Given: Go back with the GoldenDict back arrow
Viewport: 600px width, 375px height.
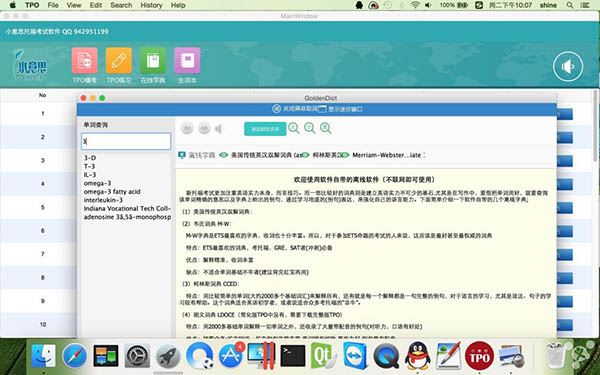Looking at the screenshot, I should 187,129.
